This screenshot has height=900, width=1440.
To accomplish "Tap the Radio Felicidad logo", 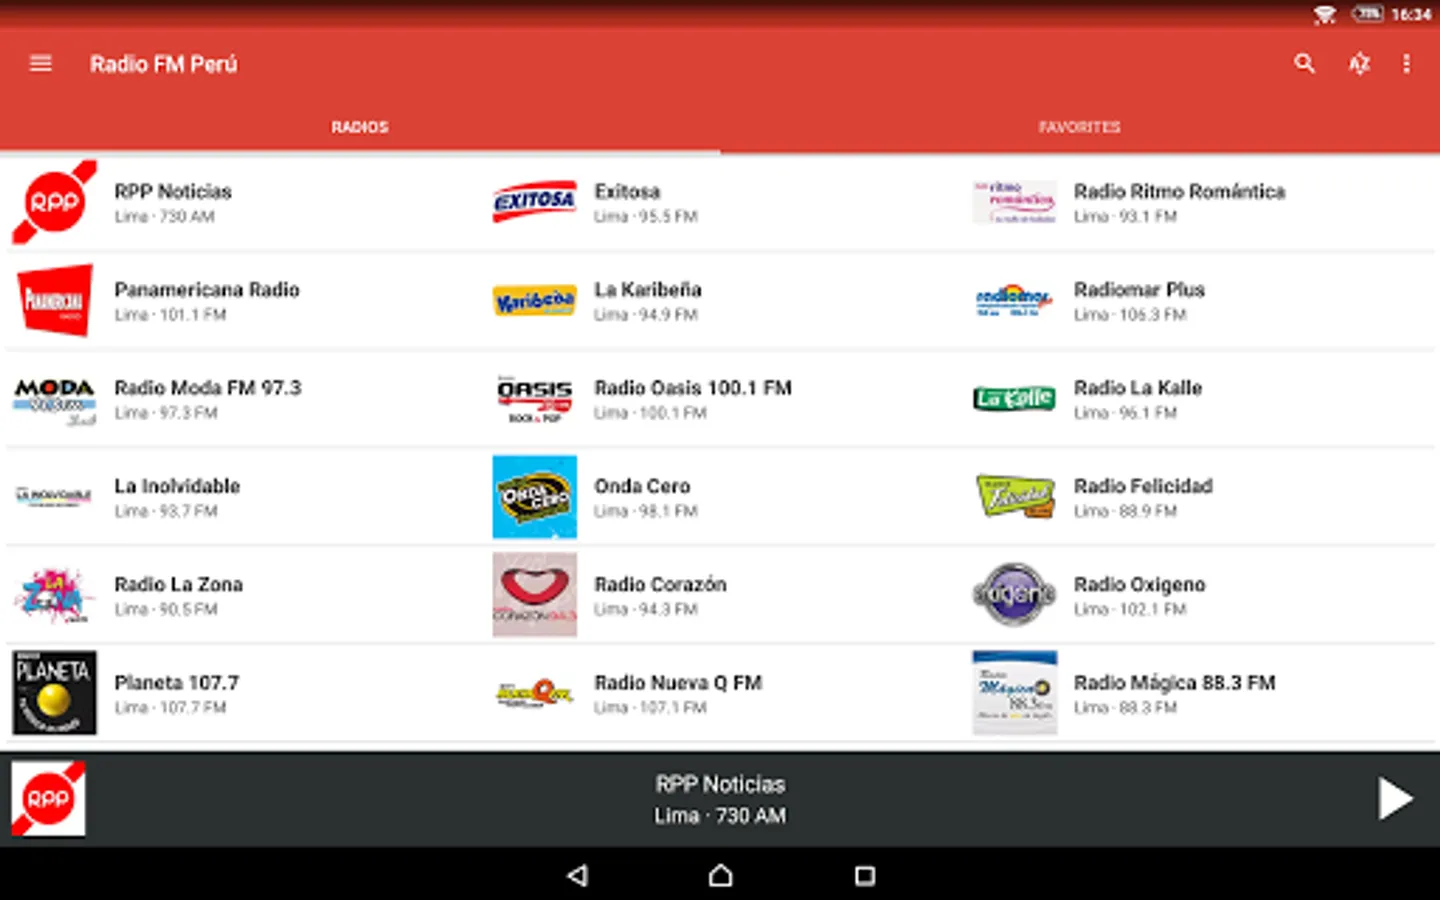I will pos(1014,496).
